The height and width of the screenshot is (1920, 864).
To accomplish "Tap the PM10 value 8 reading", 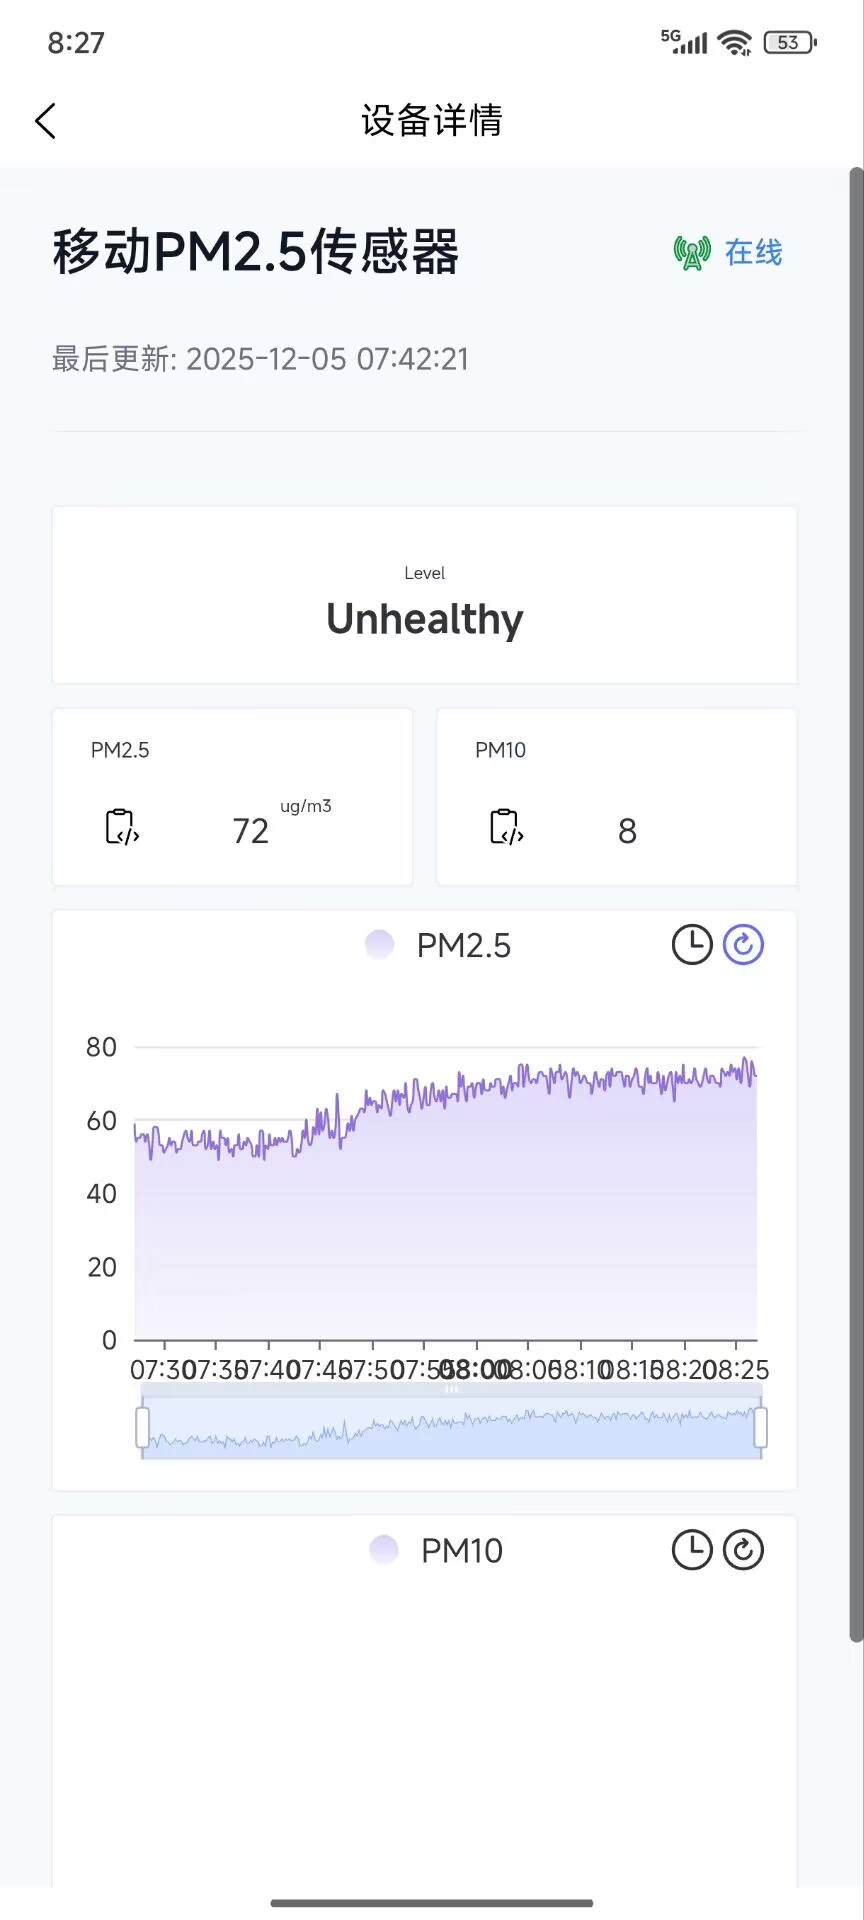I will tap(627, 831).
